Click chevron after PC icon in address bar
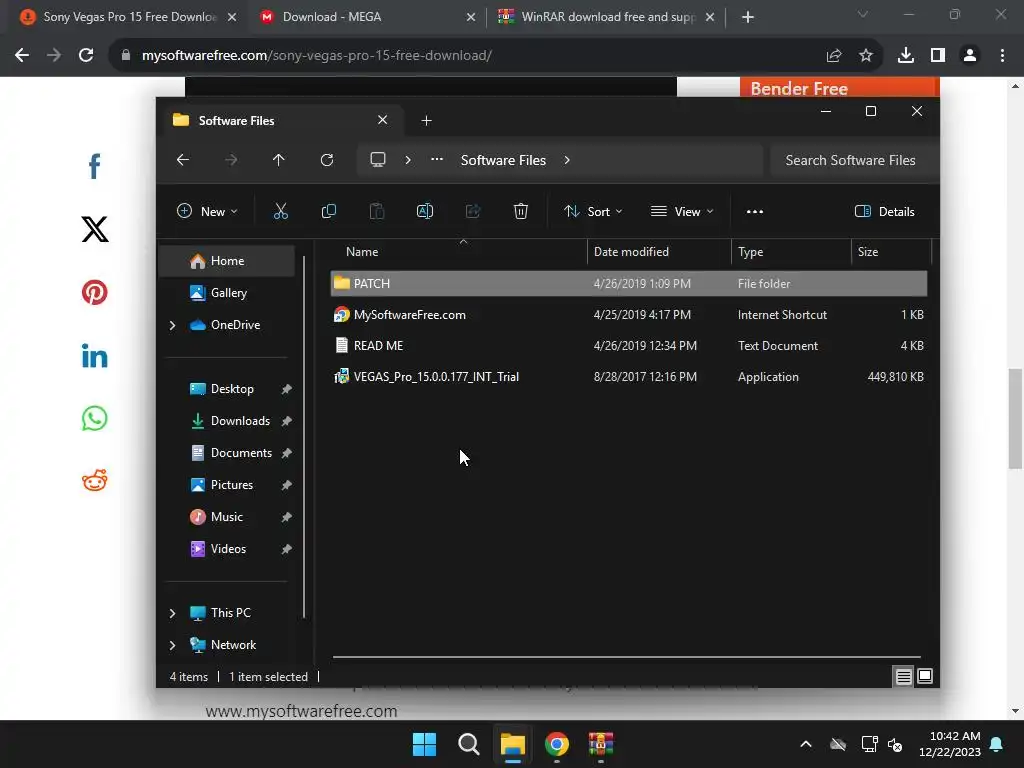 point(408,160)
